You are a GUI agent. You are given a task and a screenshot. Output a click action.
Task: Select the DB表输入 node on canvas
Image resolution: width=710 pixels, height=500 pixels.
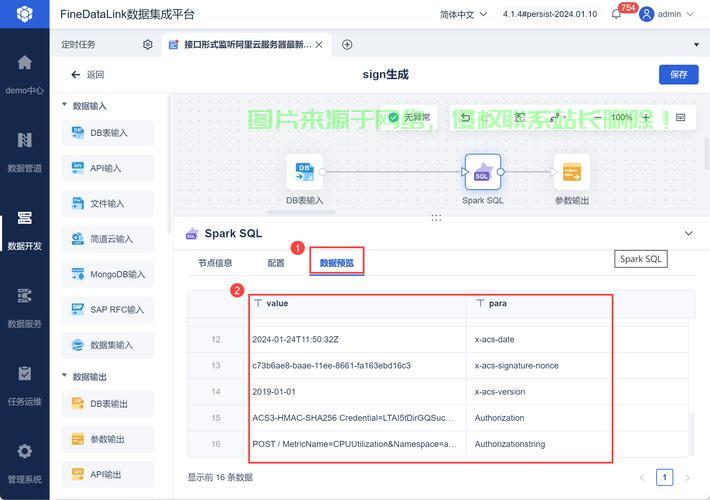(305, 172)
